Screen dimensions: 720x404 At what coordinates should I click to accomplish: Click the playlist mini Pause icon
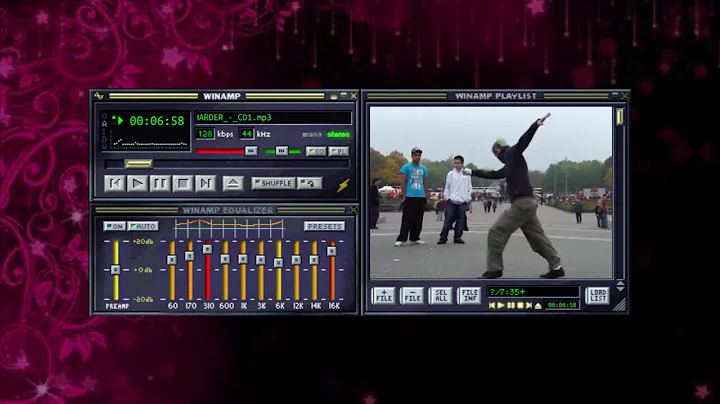coord(511,305)
